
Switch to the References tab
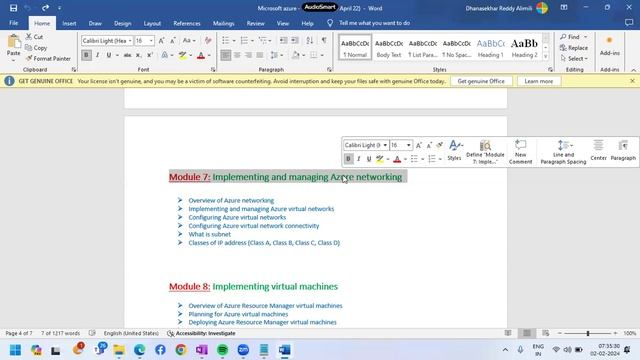pyautogui.click(x=187, y=23)
